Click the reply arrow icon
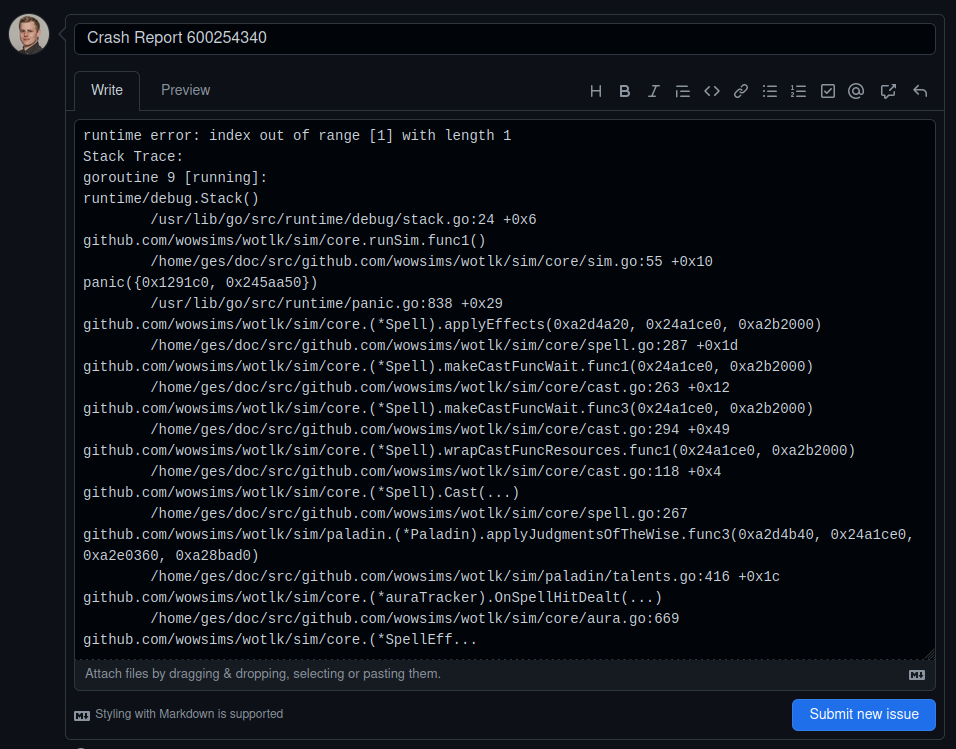Viewport: 956px width, 749px height. click(x=919, y=90)
